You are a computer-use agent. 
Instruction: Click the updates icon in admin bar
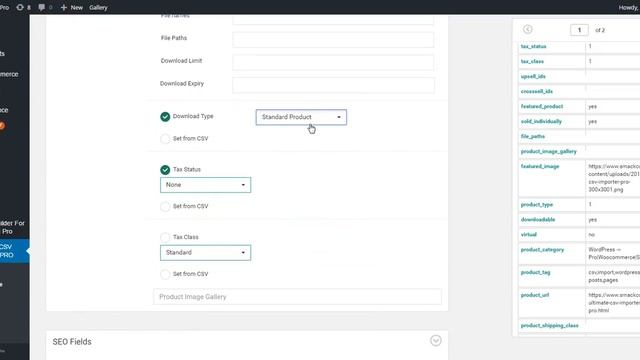[20, 7]
